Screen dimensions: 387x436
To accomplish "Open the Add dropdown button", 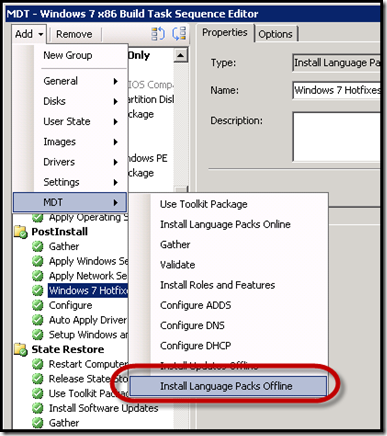I will click(x=29, y=34).
